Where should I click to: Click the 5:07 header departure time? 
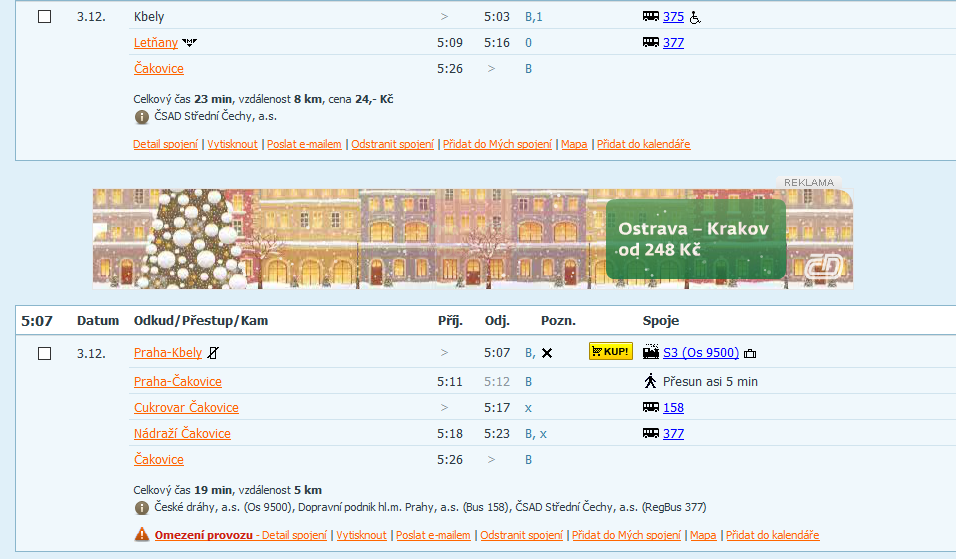click(x=37, y=321)
